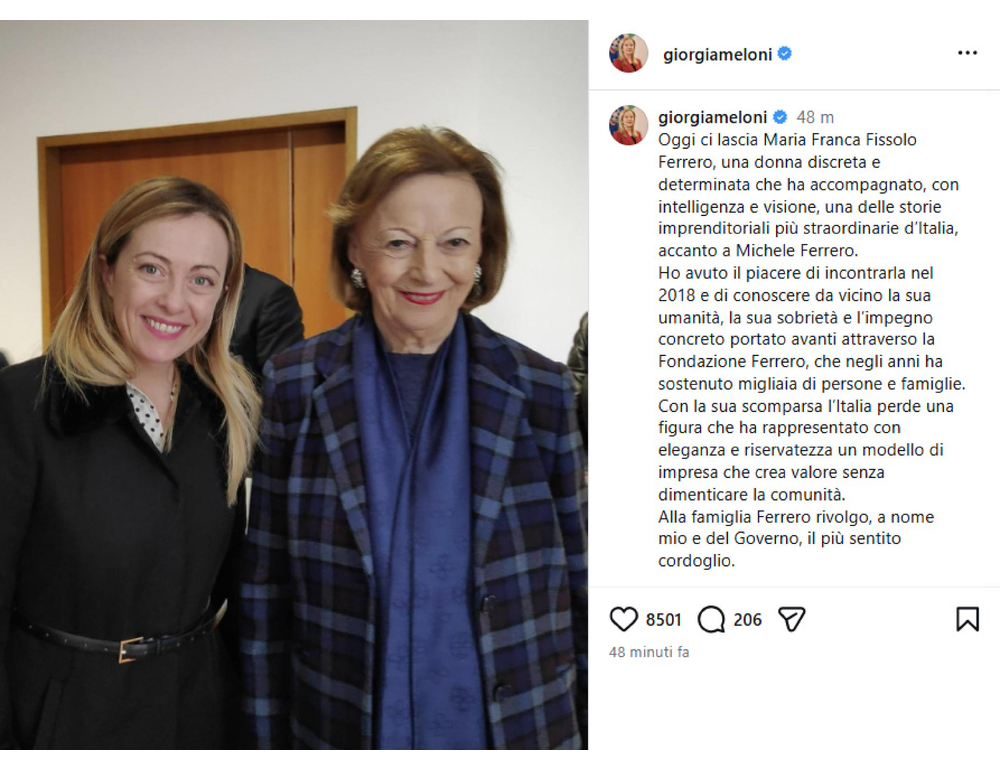The height and width of the screenshot is (770, 1000).
Task: Open comments via the speech bubble icon
Action: (x=711, y=619)
